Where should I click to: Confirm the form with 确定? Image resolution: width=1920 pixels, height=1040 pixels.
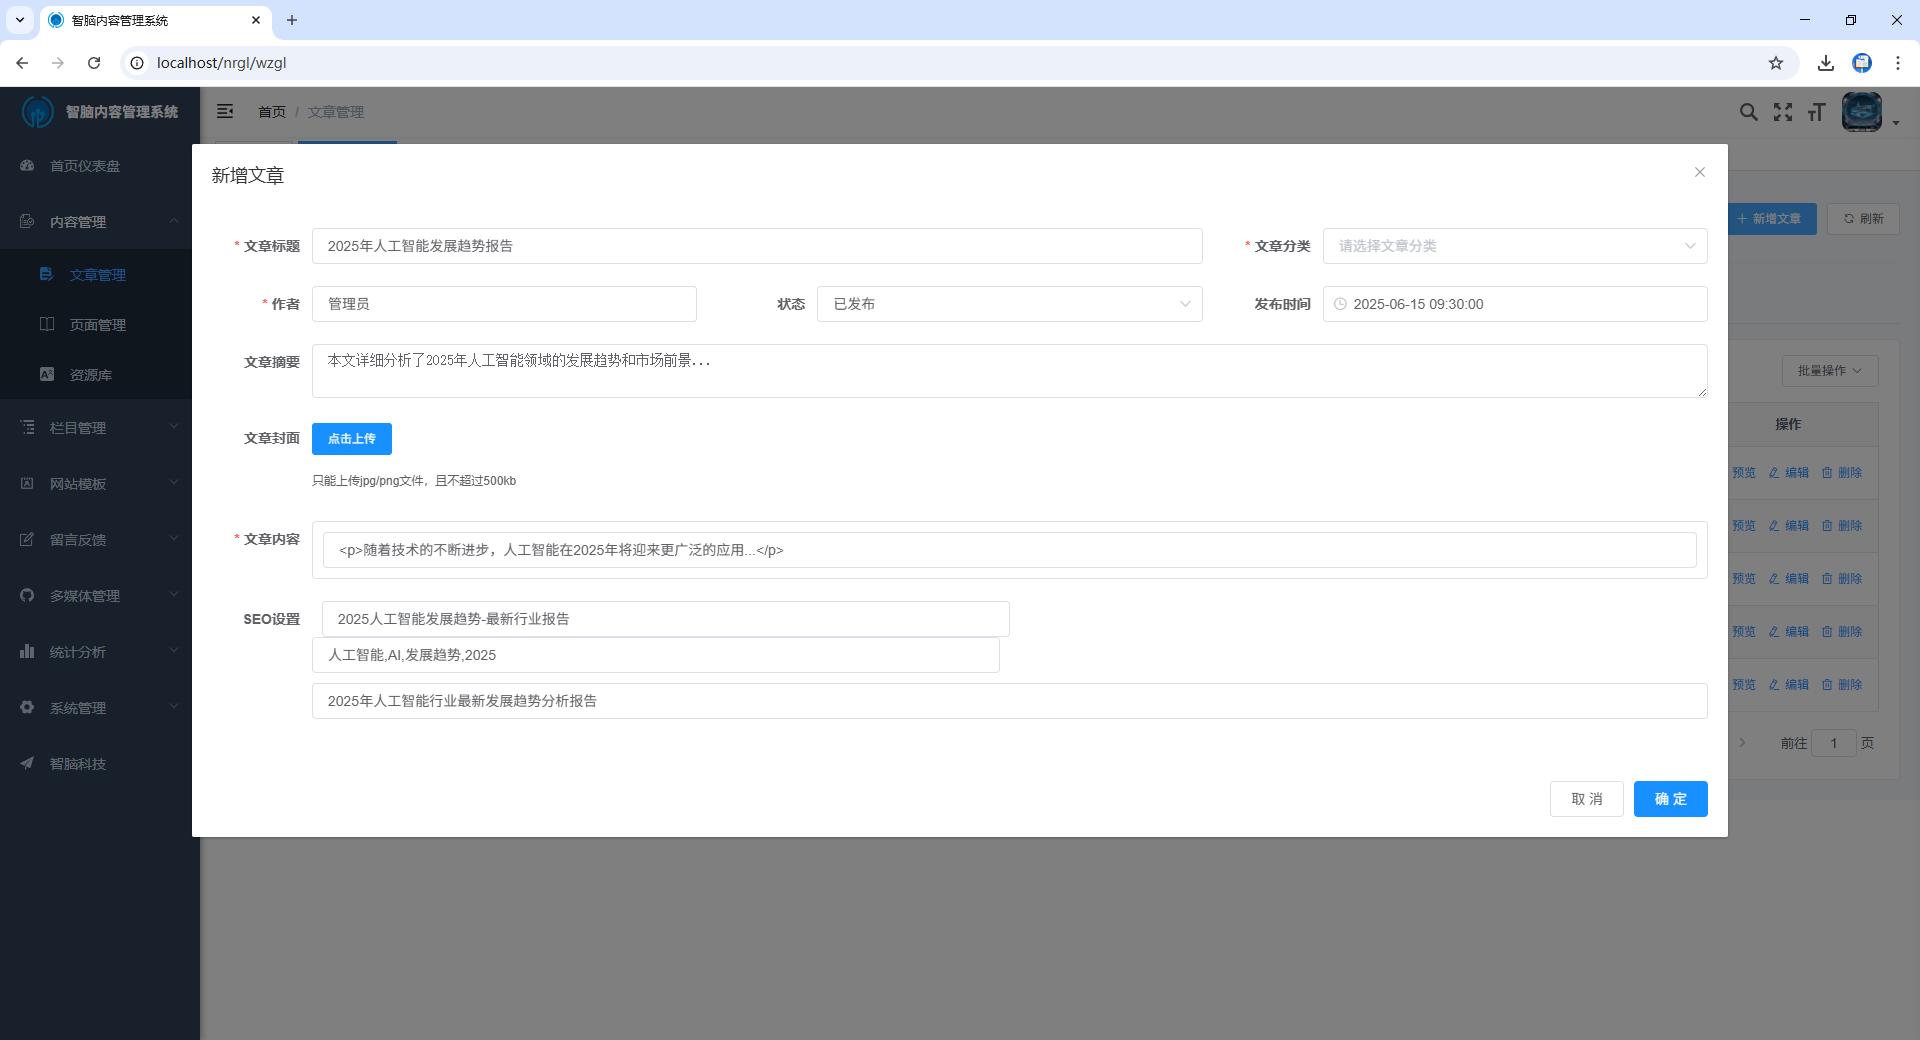point(1669,799)
